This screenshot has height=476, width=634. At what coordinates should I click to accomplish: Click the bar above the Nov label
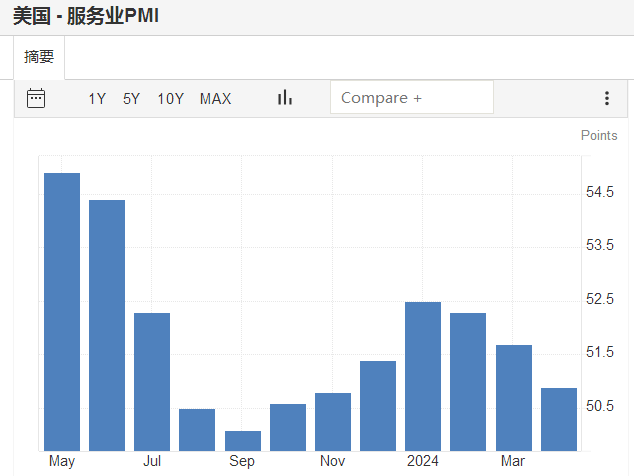tap(333, 421)
